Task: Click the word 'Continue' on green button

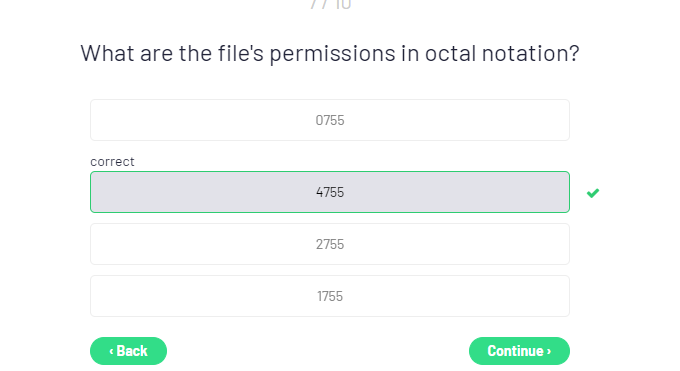Action: point(516,351)
